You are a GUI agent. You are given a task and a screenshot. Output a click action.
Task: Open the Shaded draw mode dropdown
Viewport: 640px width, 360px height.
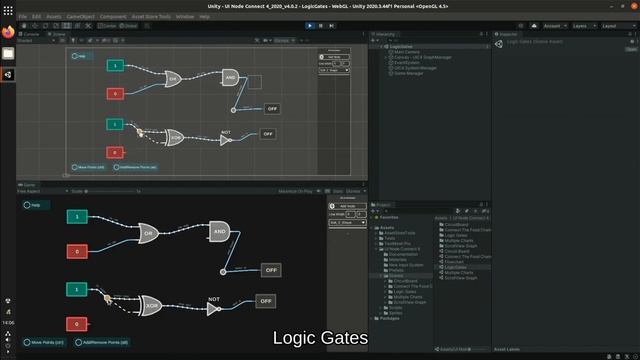[x=36, y=40]
